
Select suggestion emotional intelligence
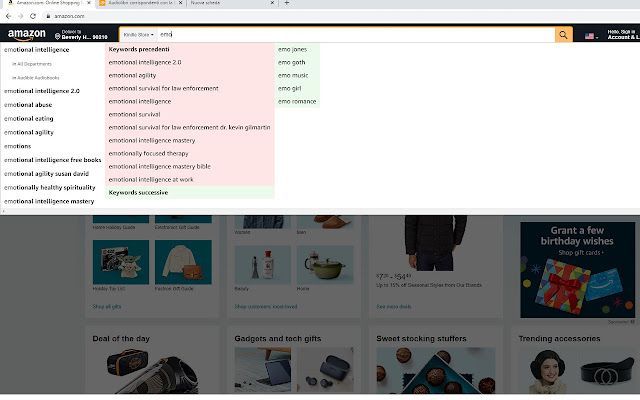pyautogui.click(x=37, y=49)
